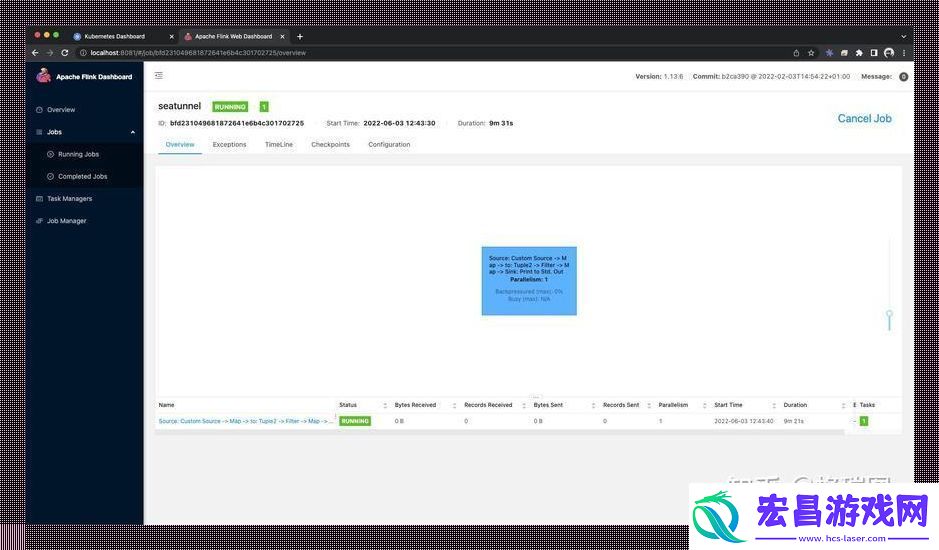939x550 pixels.
Task: Reload the page
Action: [65, 53]
